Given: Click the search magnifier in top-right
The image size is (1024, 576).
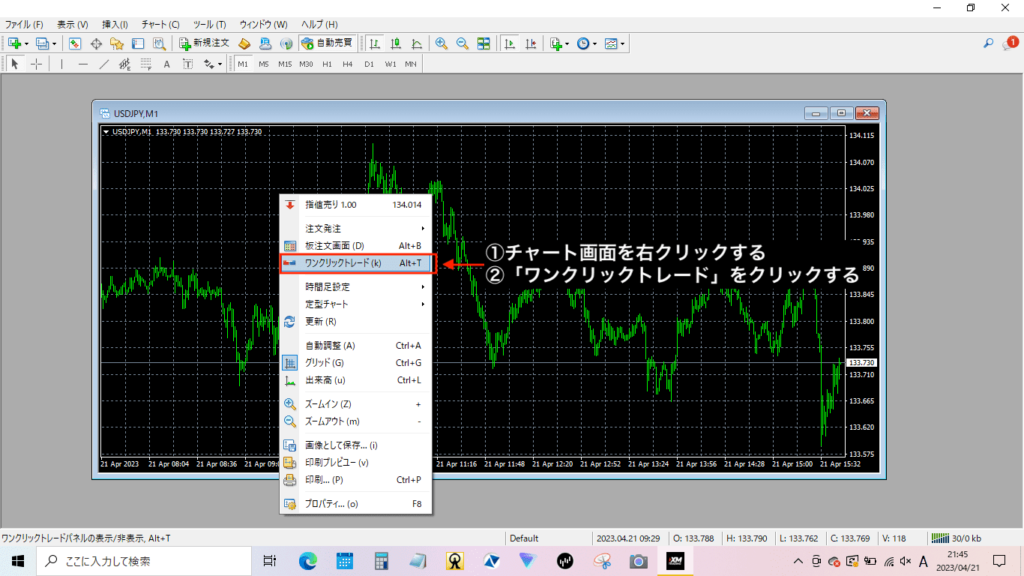Looking at the screenshot, I should tap(988, 43).
